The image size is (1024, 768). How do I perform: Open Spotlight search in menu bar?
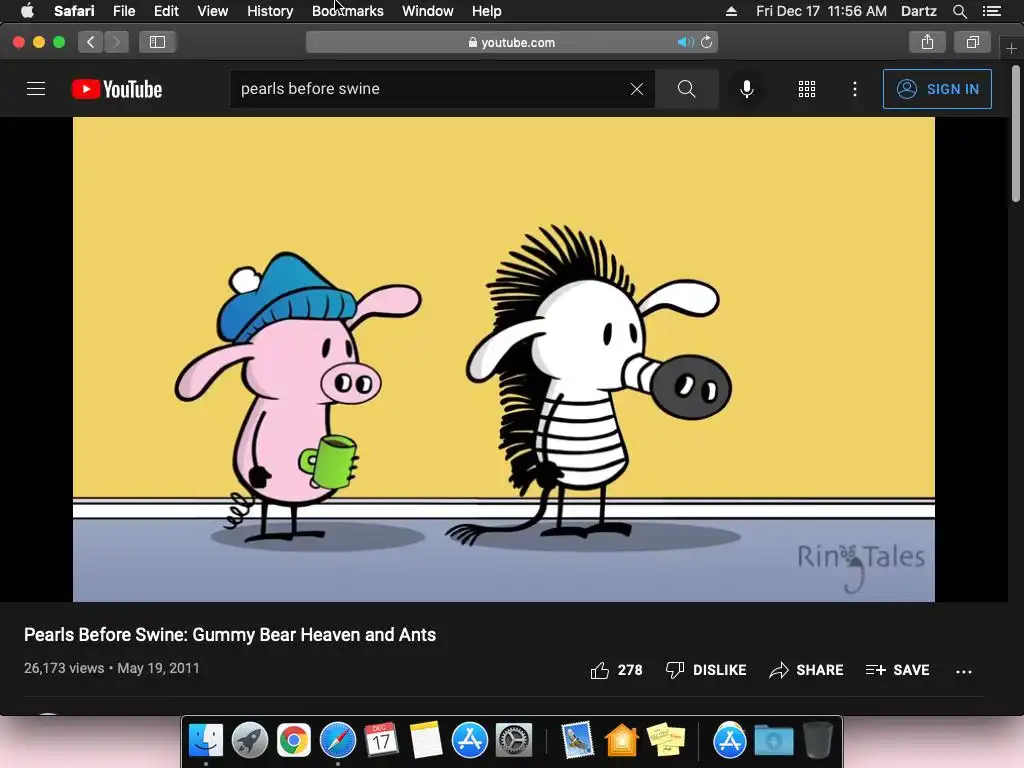coord(959,11)
